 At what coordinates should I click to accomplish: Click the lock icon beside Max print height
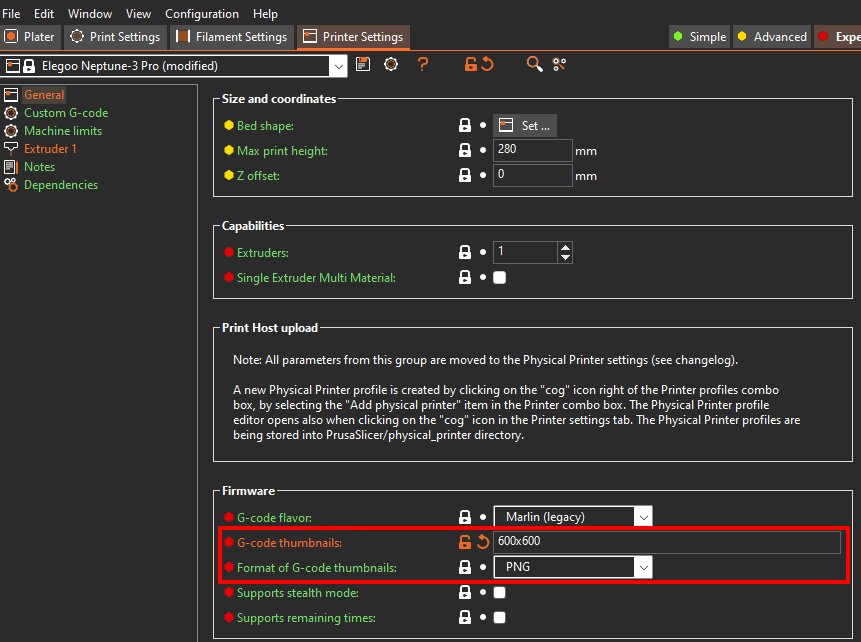[x=464, y=150]
